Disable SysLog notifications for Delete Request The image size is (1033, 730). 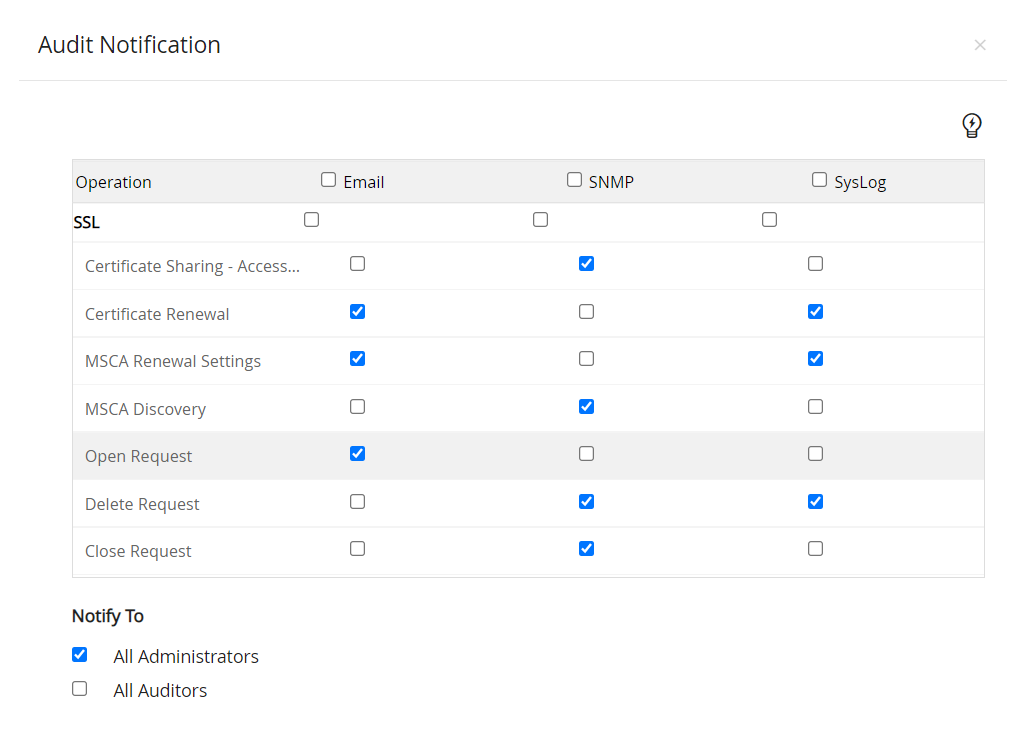(x=815, y=501)
